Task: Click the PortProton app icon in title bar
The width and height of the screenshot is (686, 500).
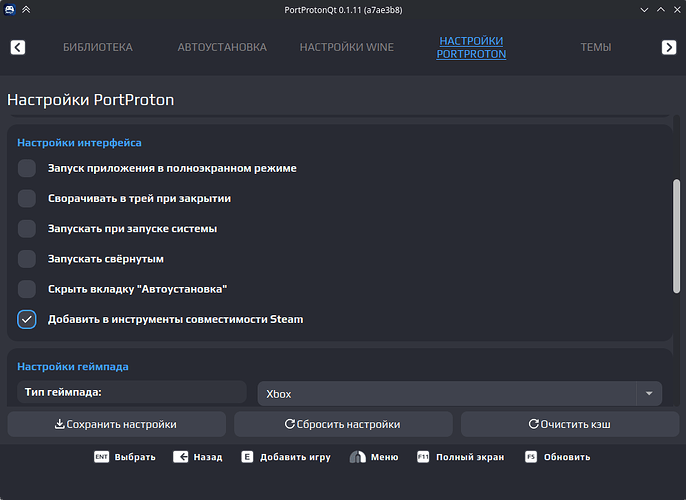Action: pyautogui.click(x=10, y=10)
